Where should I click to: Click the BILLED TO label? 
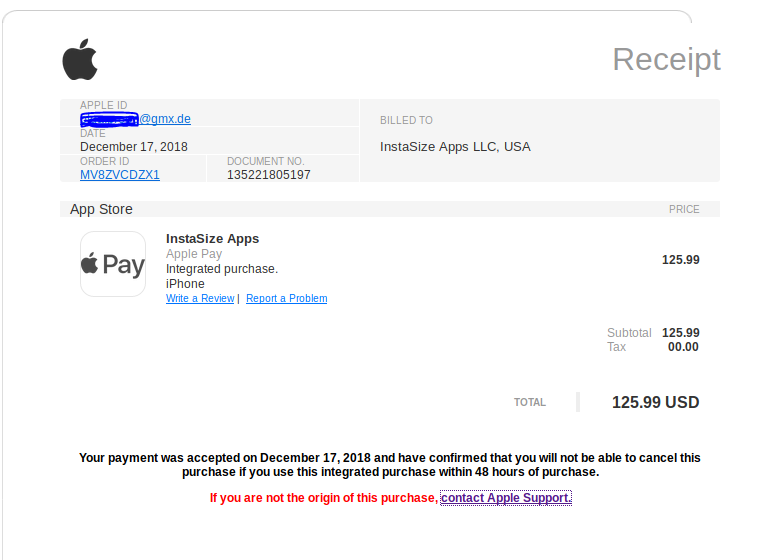click(406, 120)
